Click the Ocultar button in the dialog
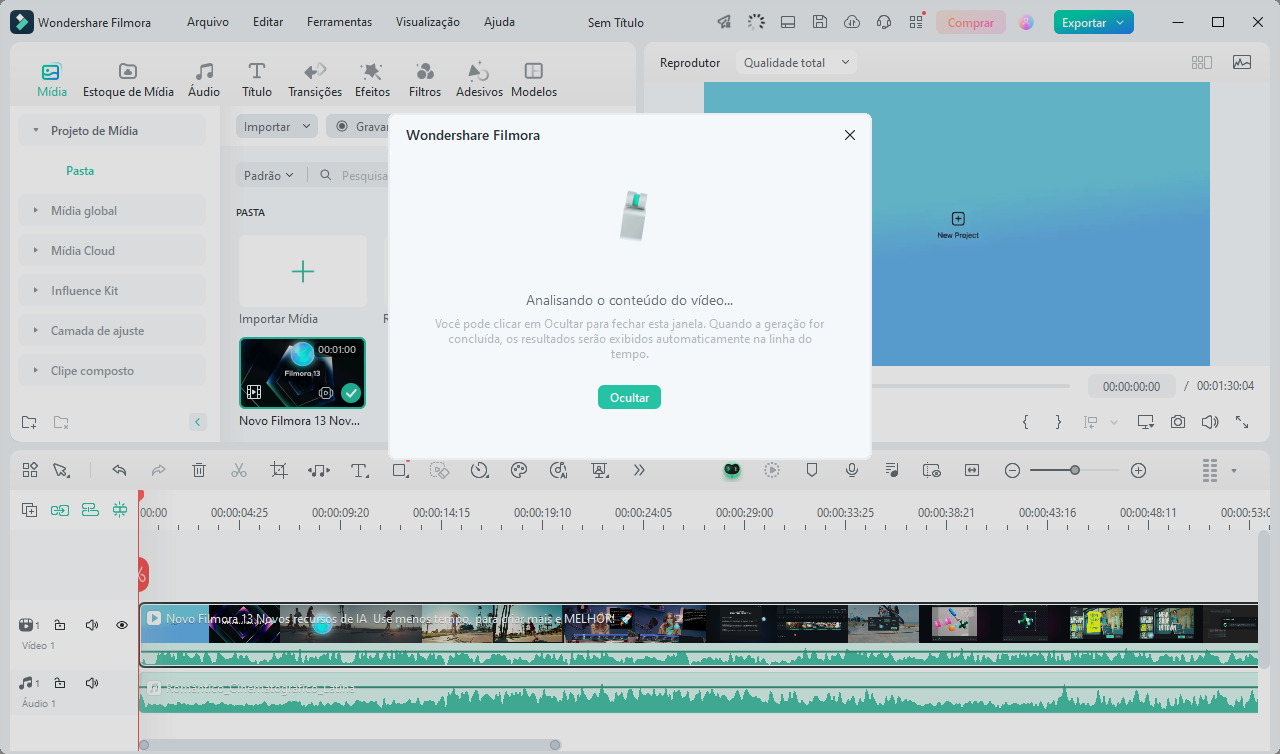 coord(629,397)
